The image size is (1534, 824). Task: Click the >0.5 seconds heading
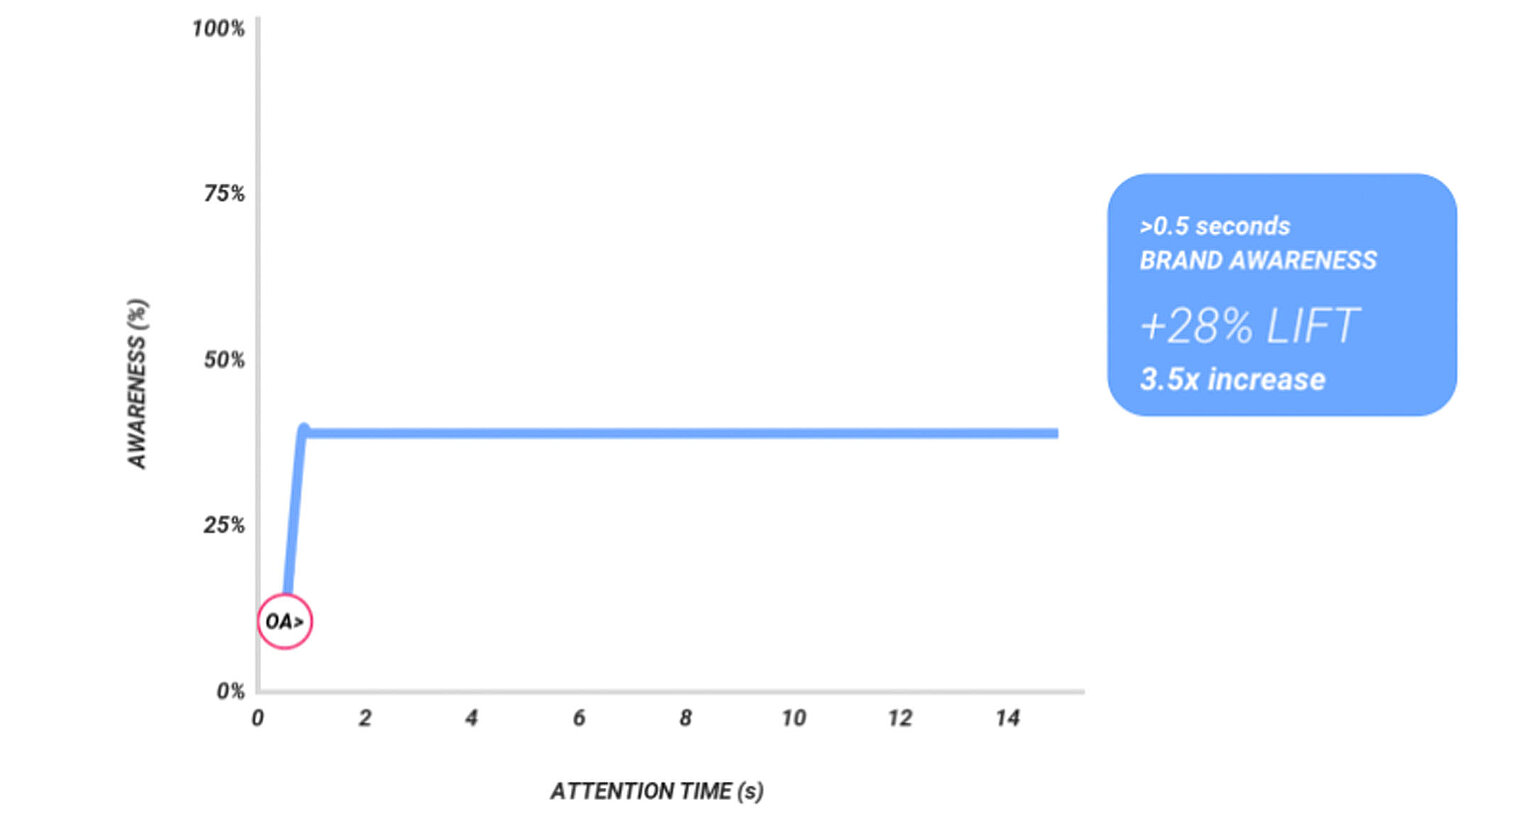(1214, 226)
